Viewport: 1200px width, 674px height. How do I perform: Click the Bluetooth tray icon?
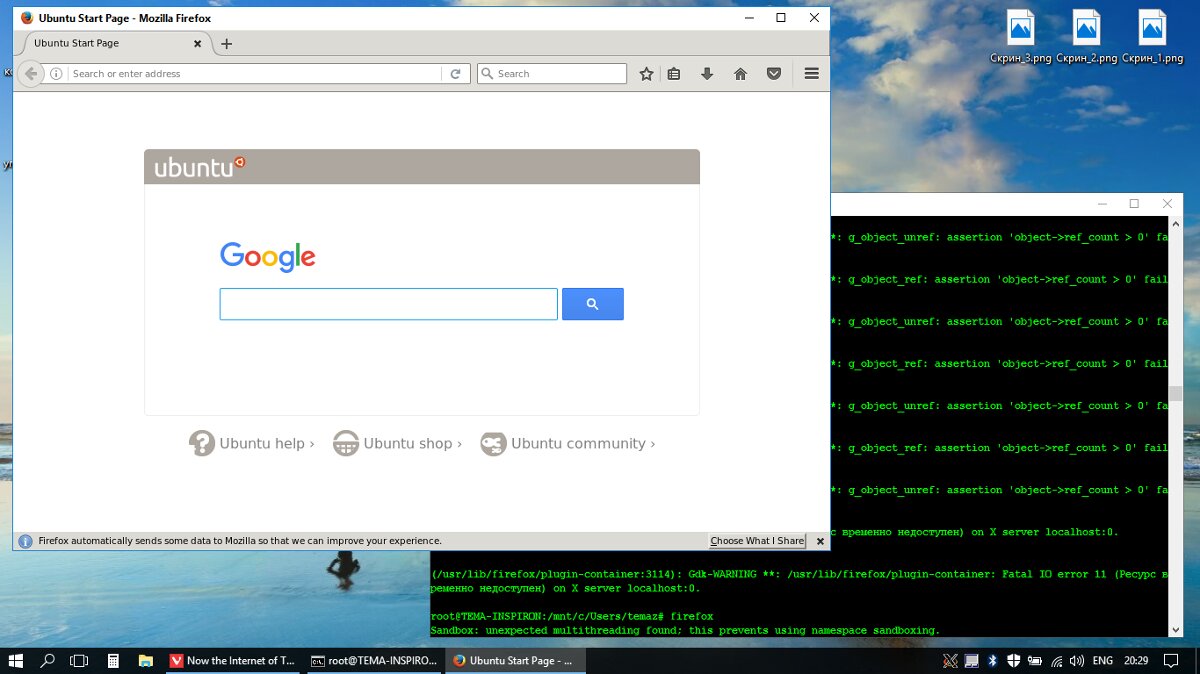tap(993, 661)
